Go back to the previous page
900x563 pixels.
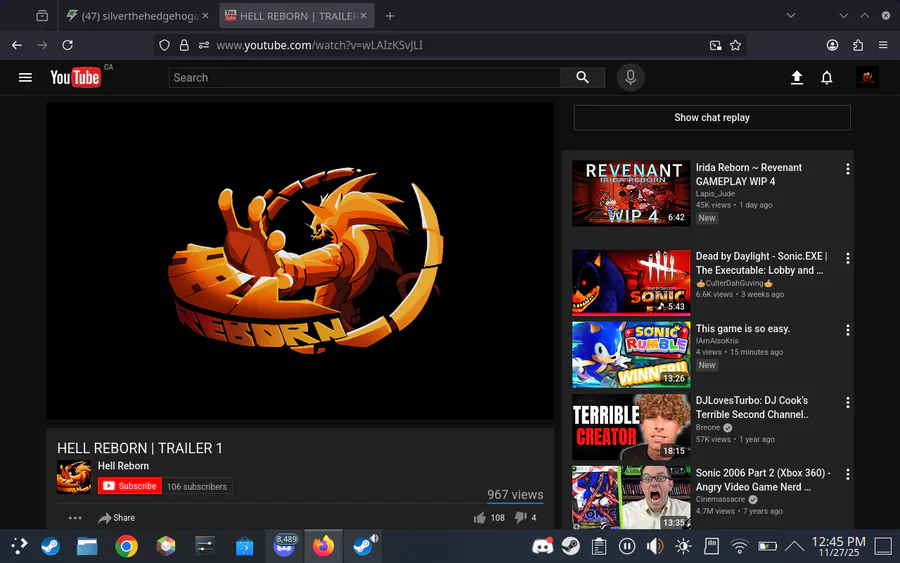click(17, 45)
